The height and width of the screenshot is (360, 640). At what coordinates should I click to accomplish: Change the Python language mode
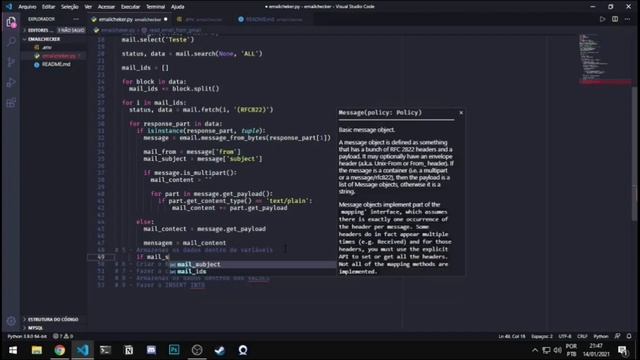(x=601, y=336)
